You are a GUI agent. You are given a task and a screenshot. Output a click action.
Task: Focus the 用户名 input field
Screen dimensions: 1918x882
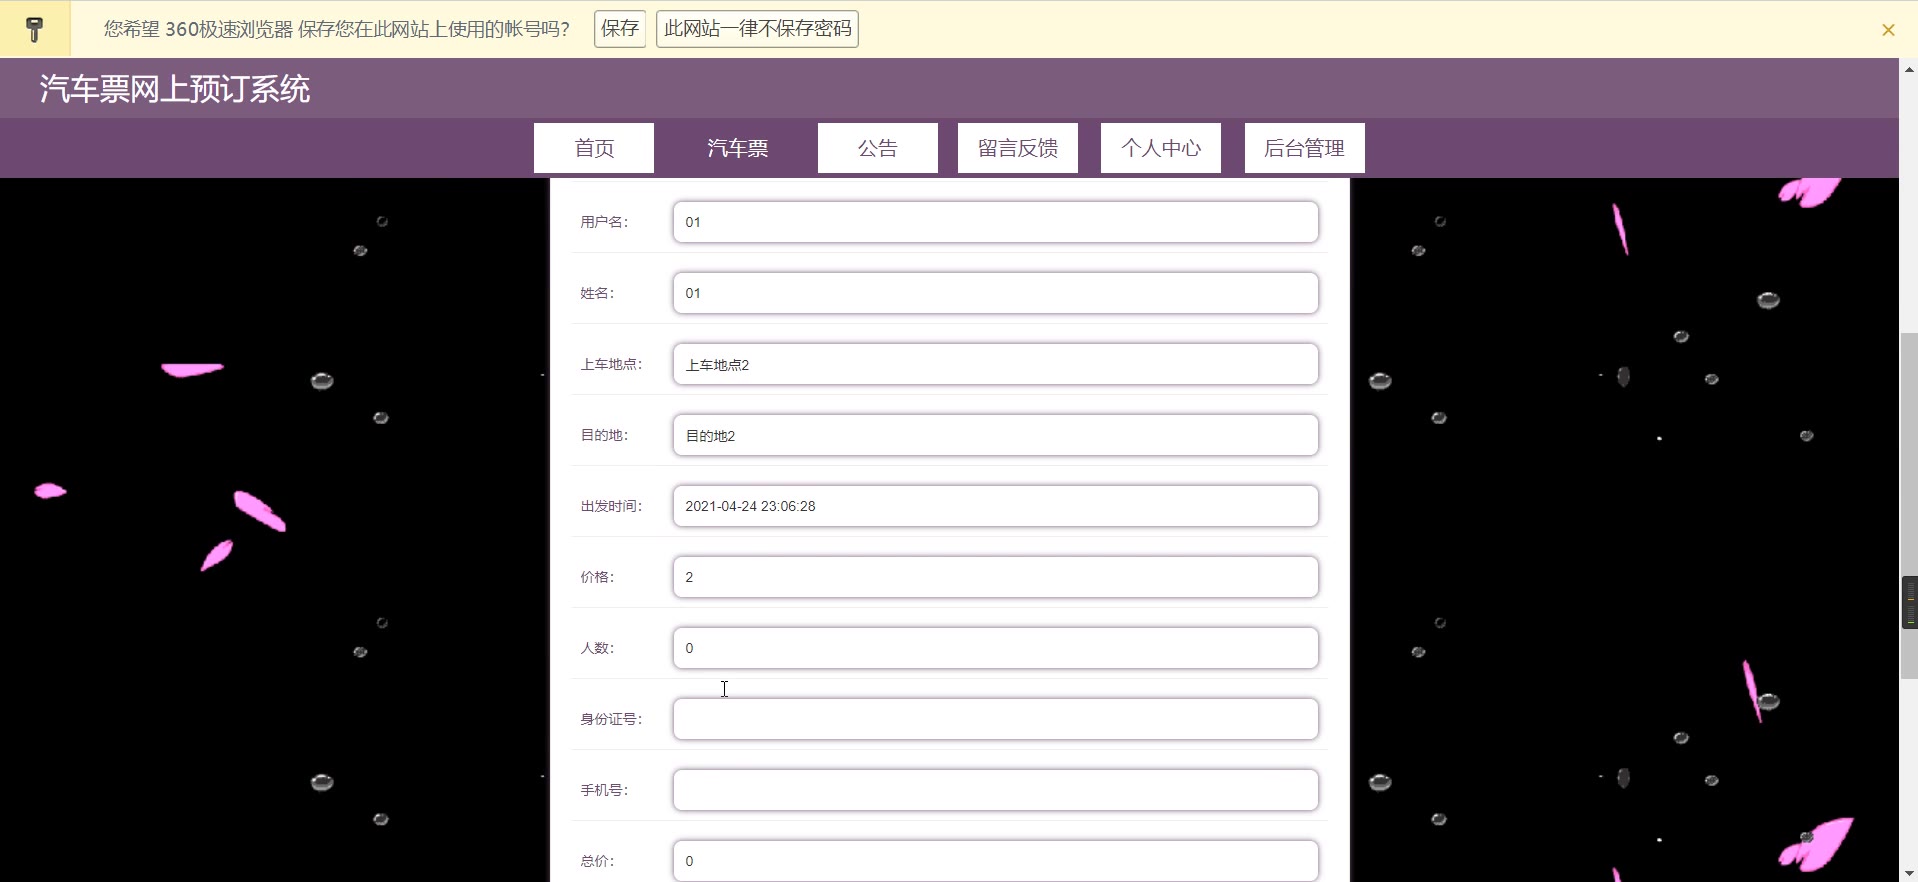(996, 222)
